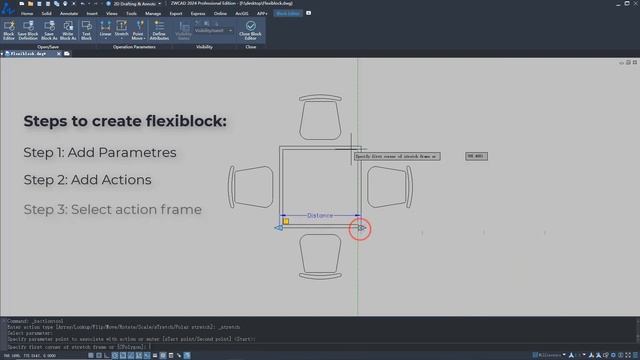Select the Flexiblock.dwg document tab
Screen dimensions: 640x360
29,53
